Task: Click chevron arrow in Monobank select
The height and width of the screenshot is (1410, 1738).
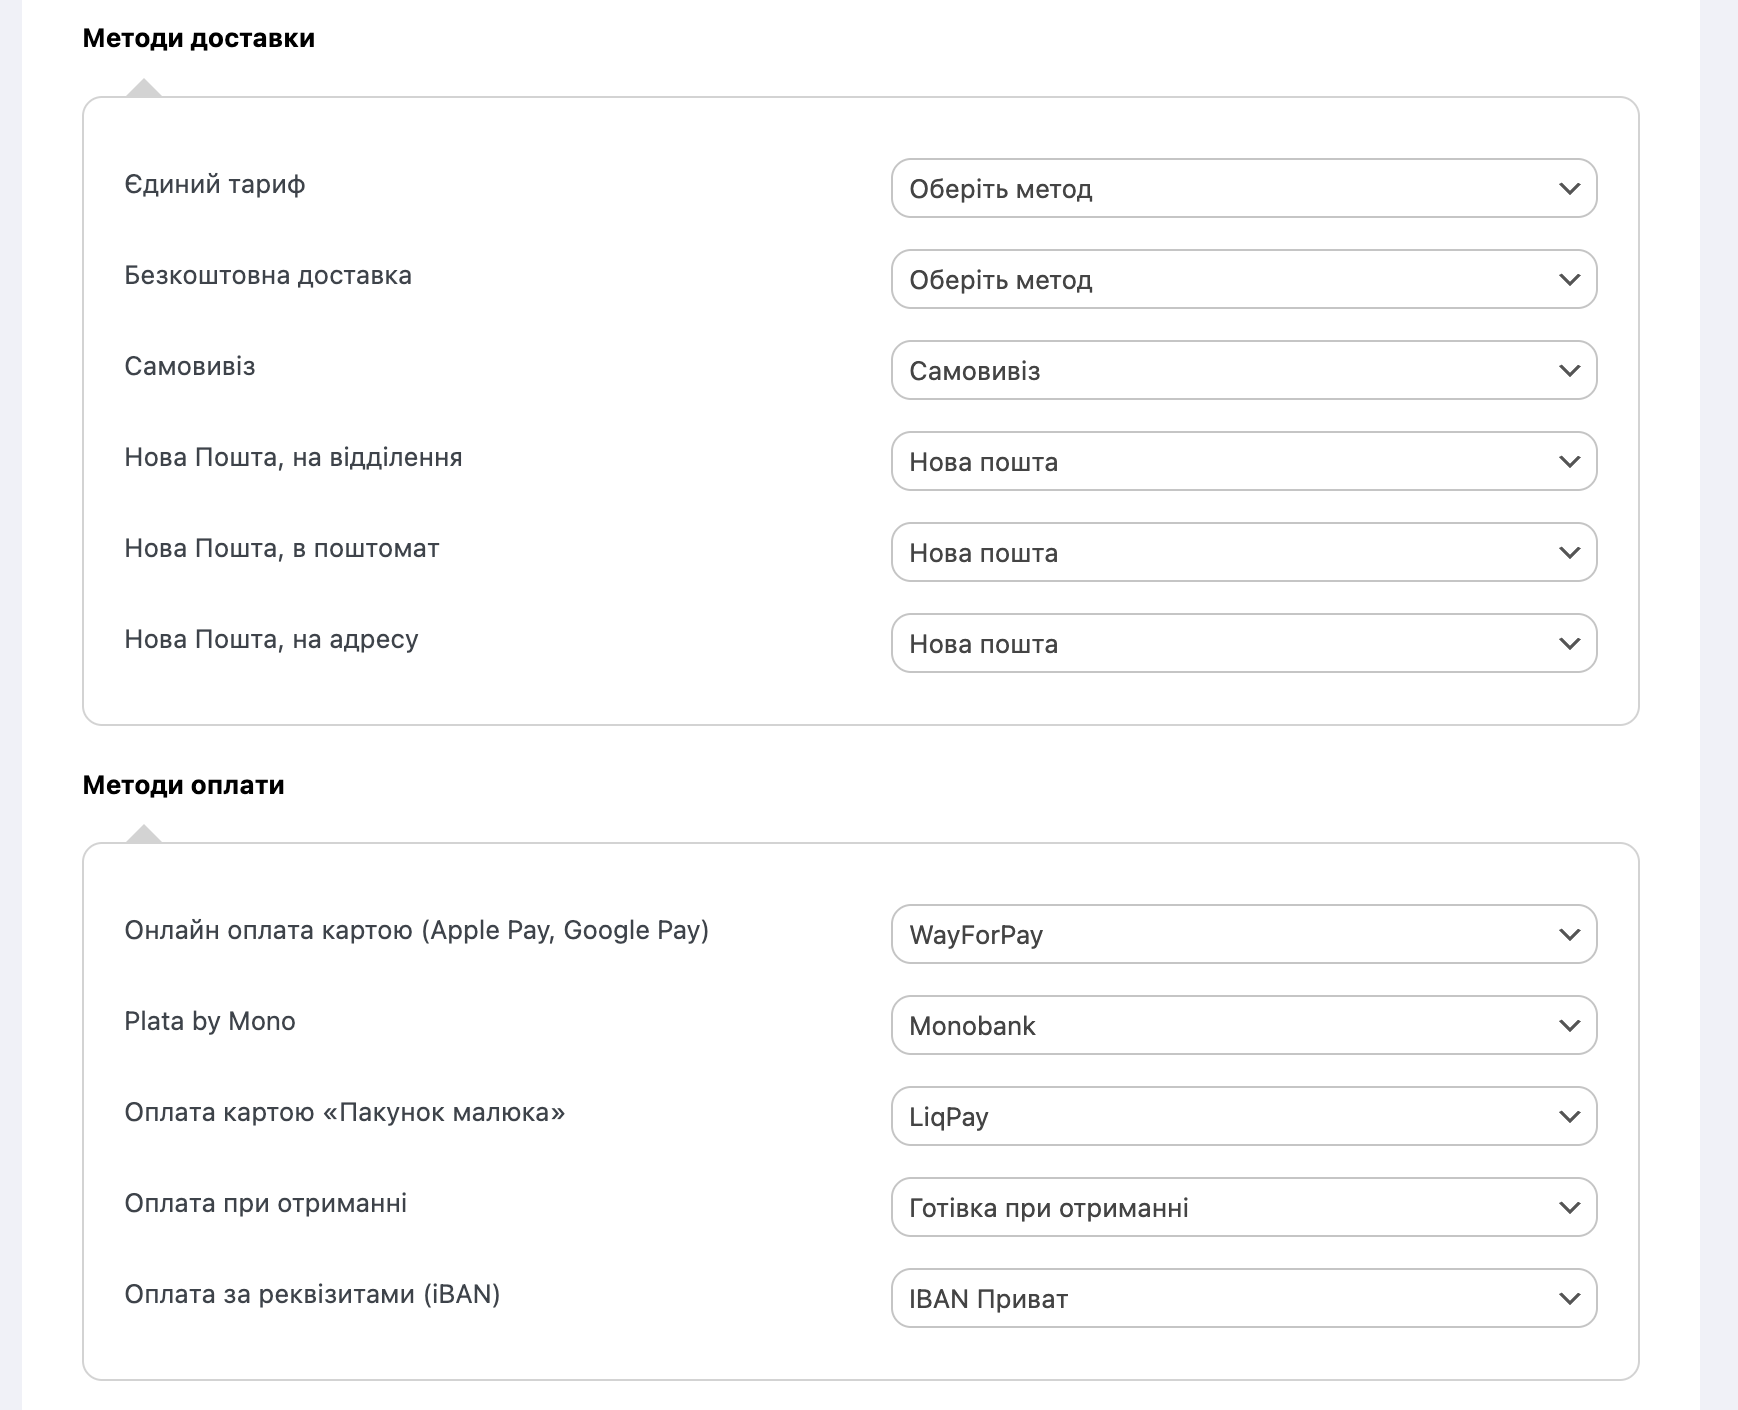Action: point(1569,1025)
